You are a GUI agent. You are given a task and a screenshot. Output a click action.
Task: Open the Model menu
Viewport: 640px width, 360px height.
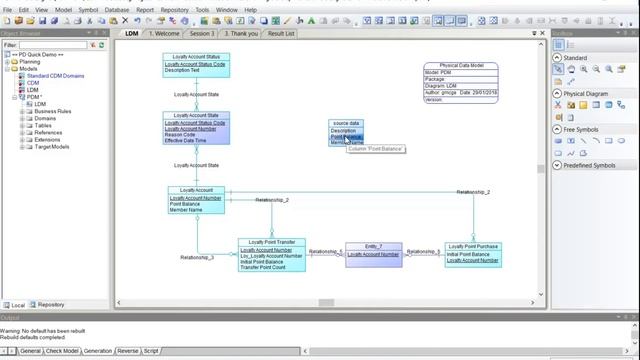(x=63, y=10)
